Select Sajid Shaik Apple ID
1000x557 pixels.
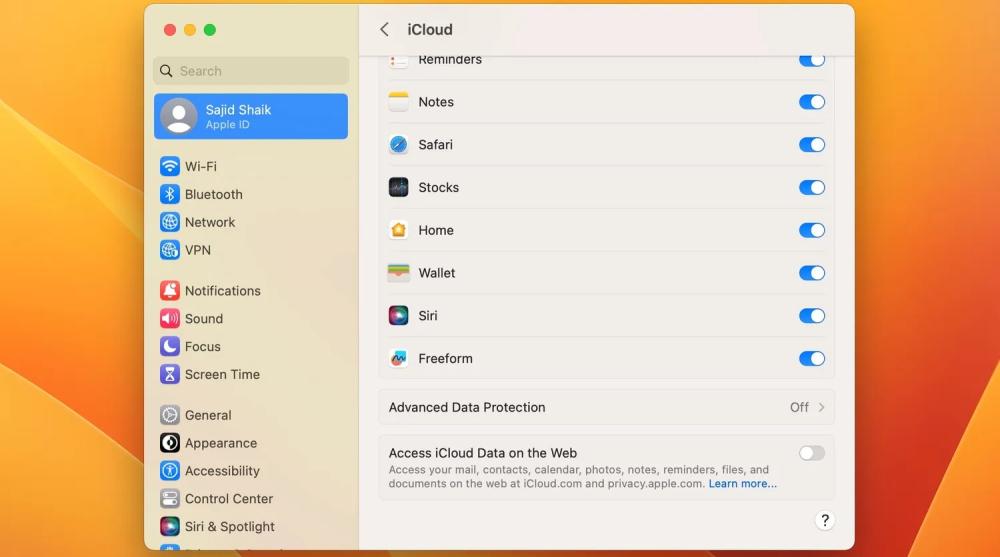(251, 116)
